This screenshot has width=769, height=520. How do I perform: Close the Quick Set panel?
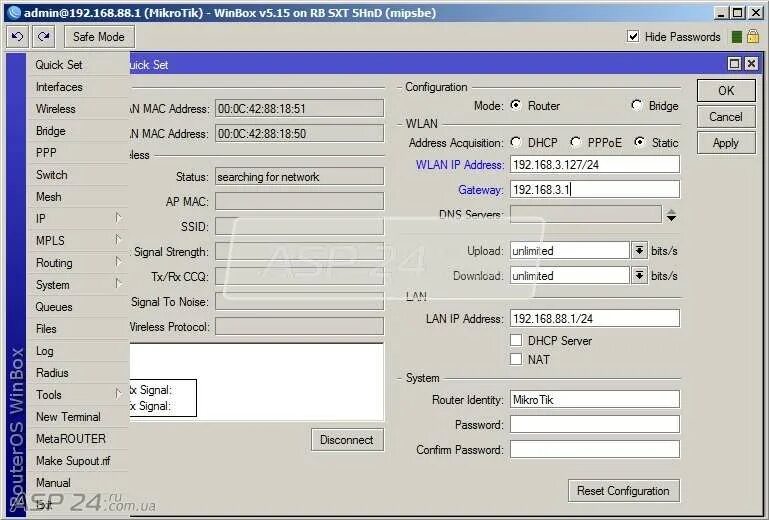751,64
